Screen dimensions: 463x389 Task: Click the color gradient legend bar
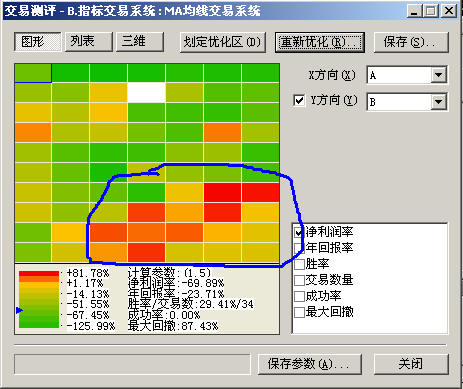(x=39, y=300)
